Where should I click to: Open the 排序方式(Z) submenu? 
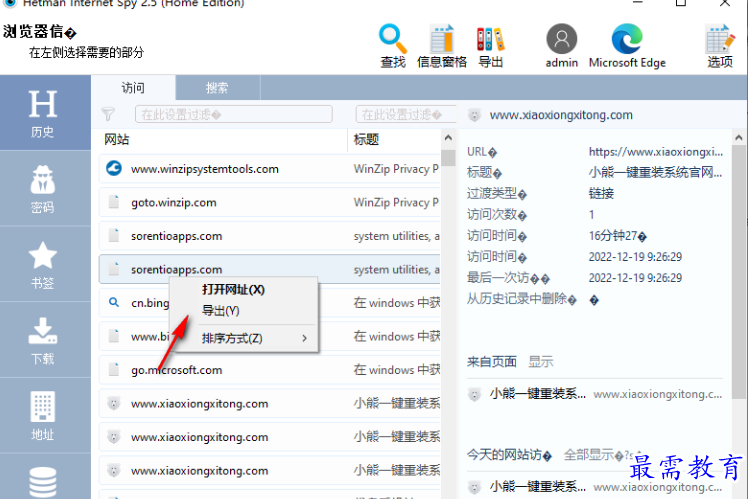point(244,338)
